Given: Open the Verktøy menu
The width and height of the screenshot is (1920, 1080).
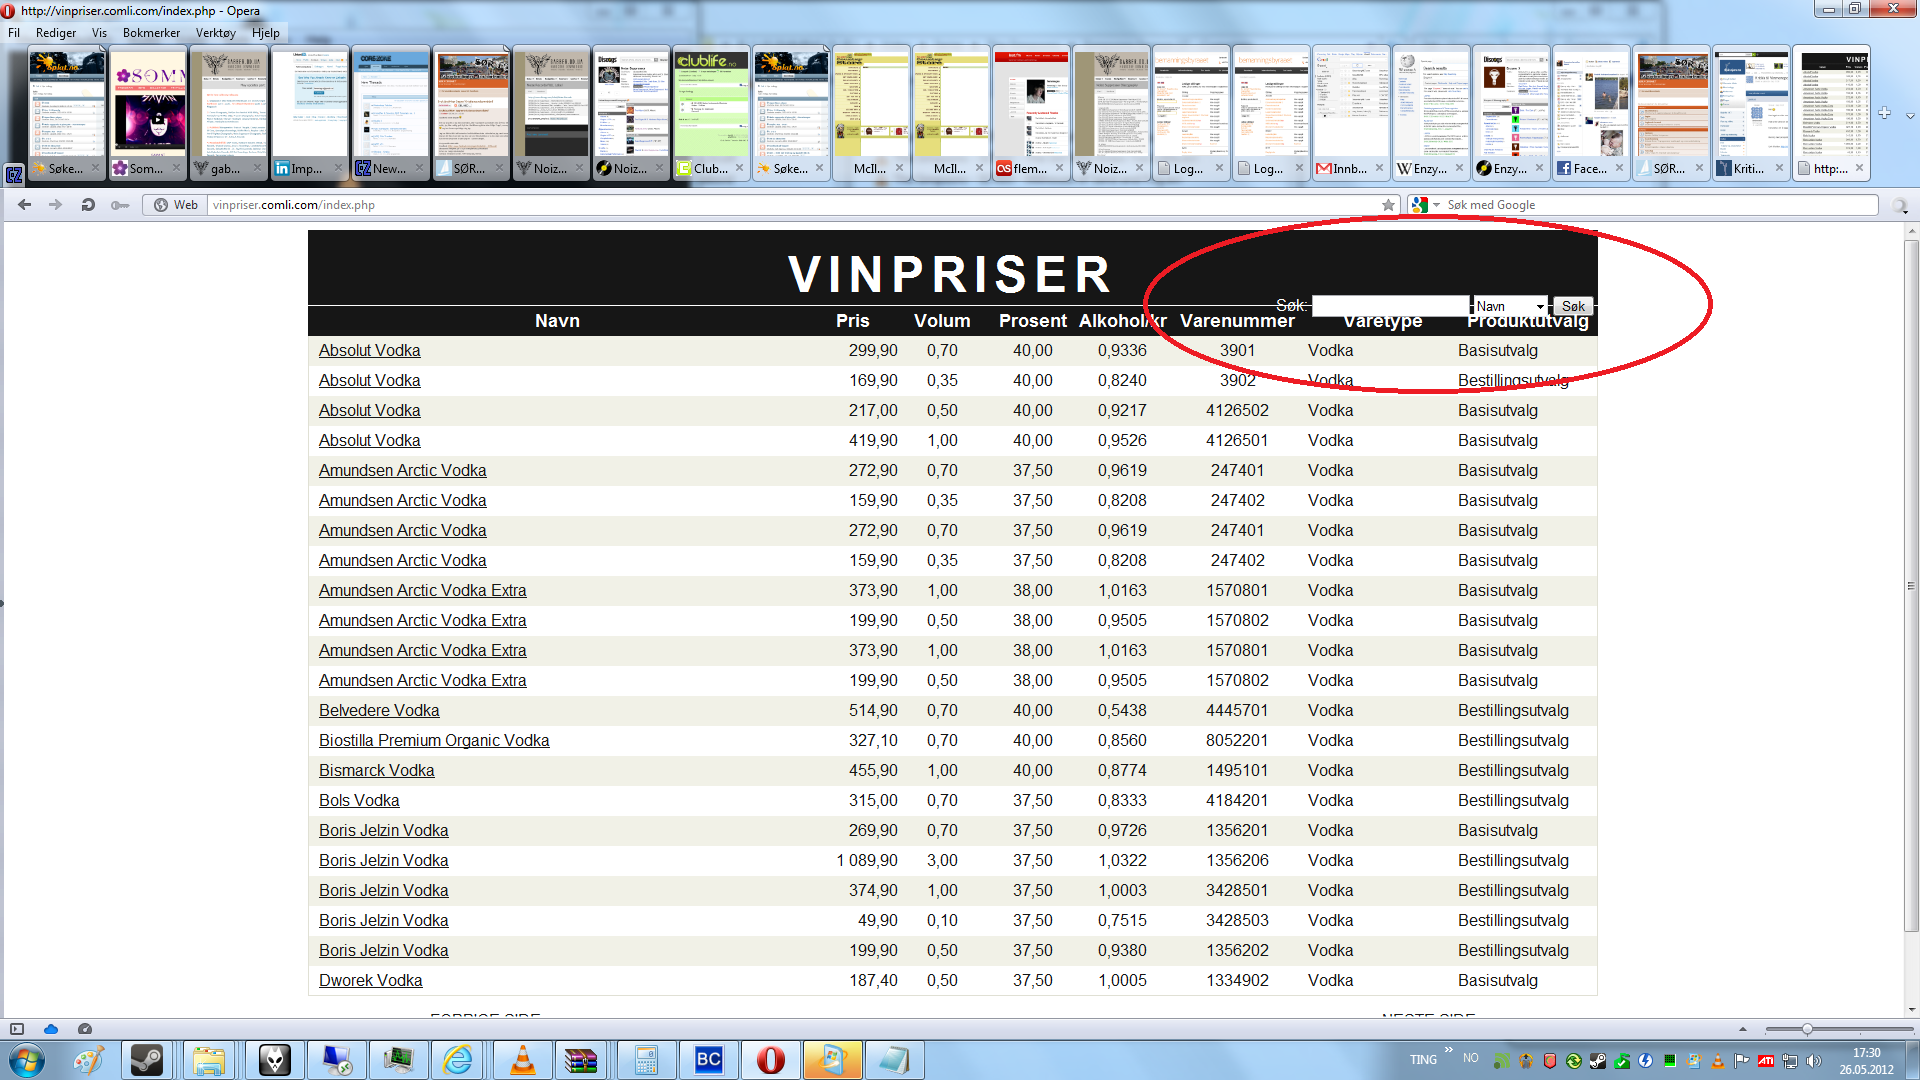Looking at the screenshot, I should coord(216,33).
